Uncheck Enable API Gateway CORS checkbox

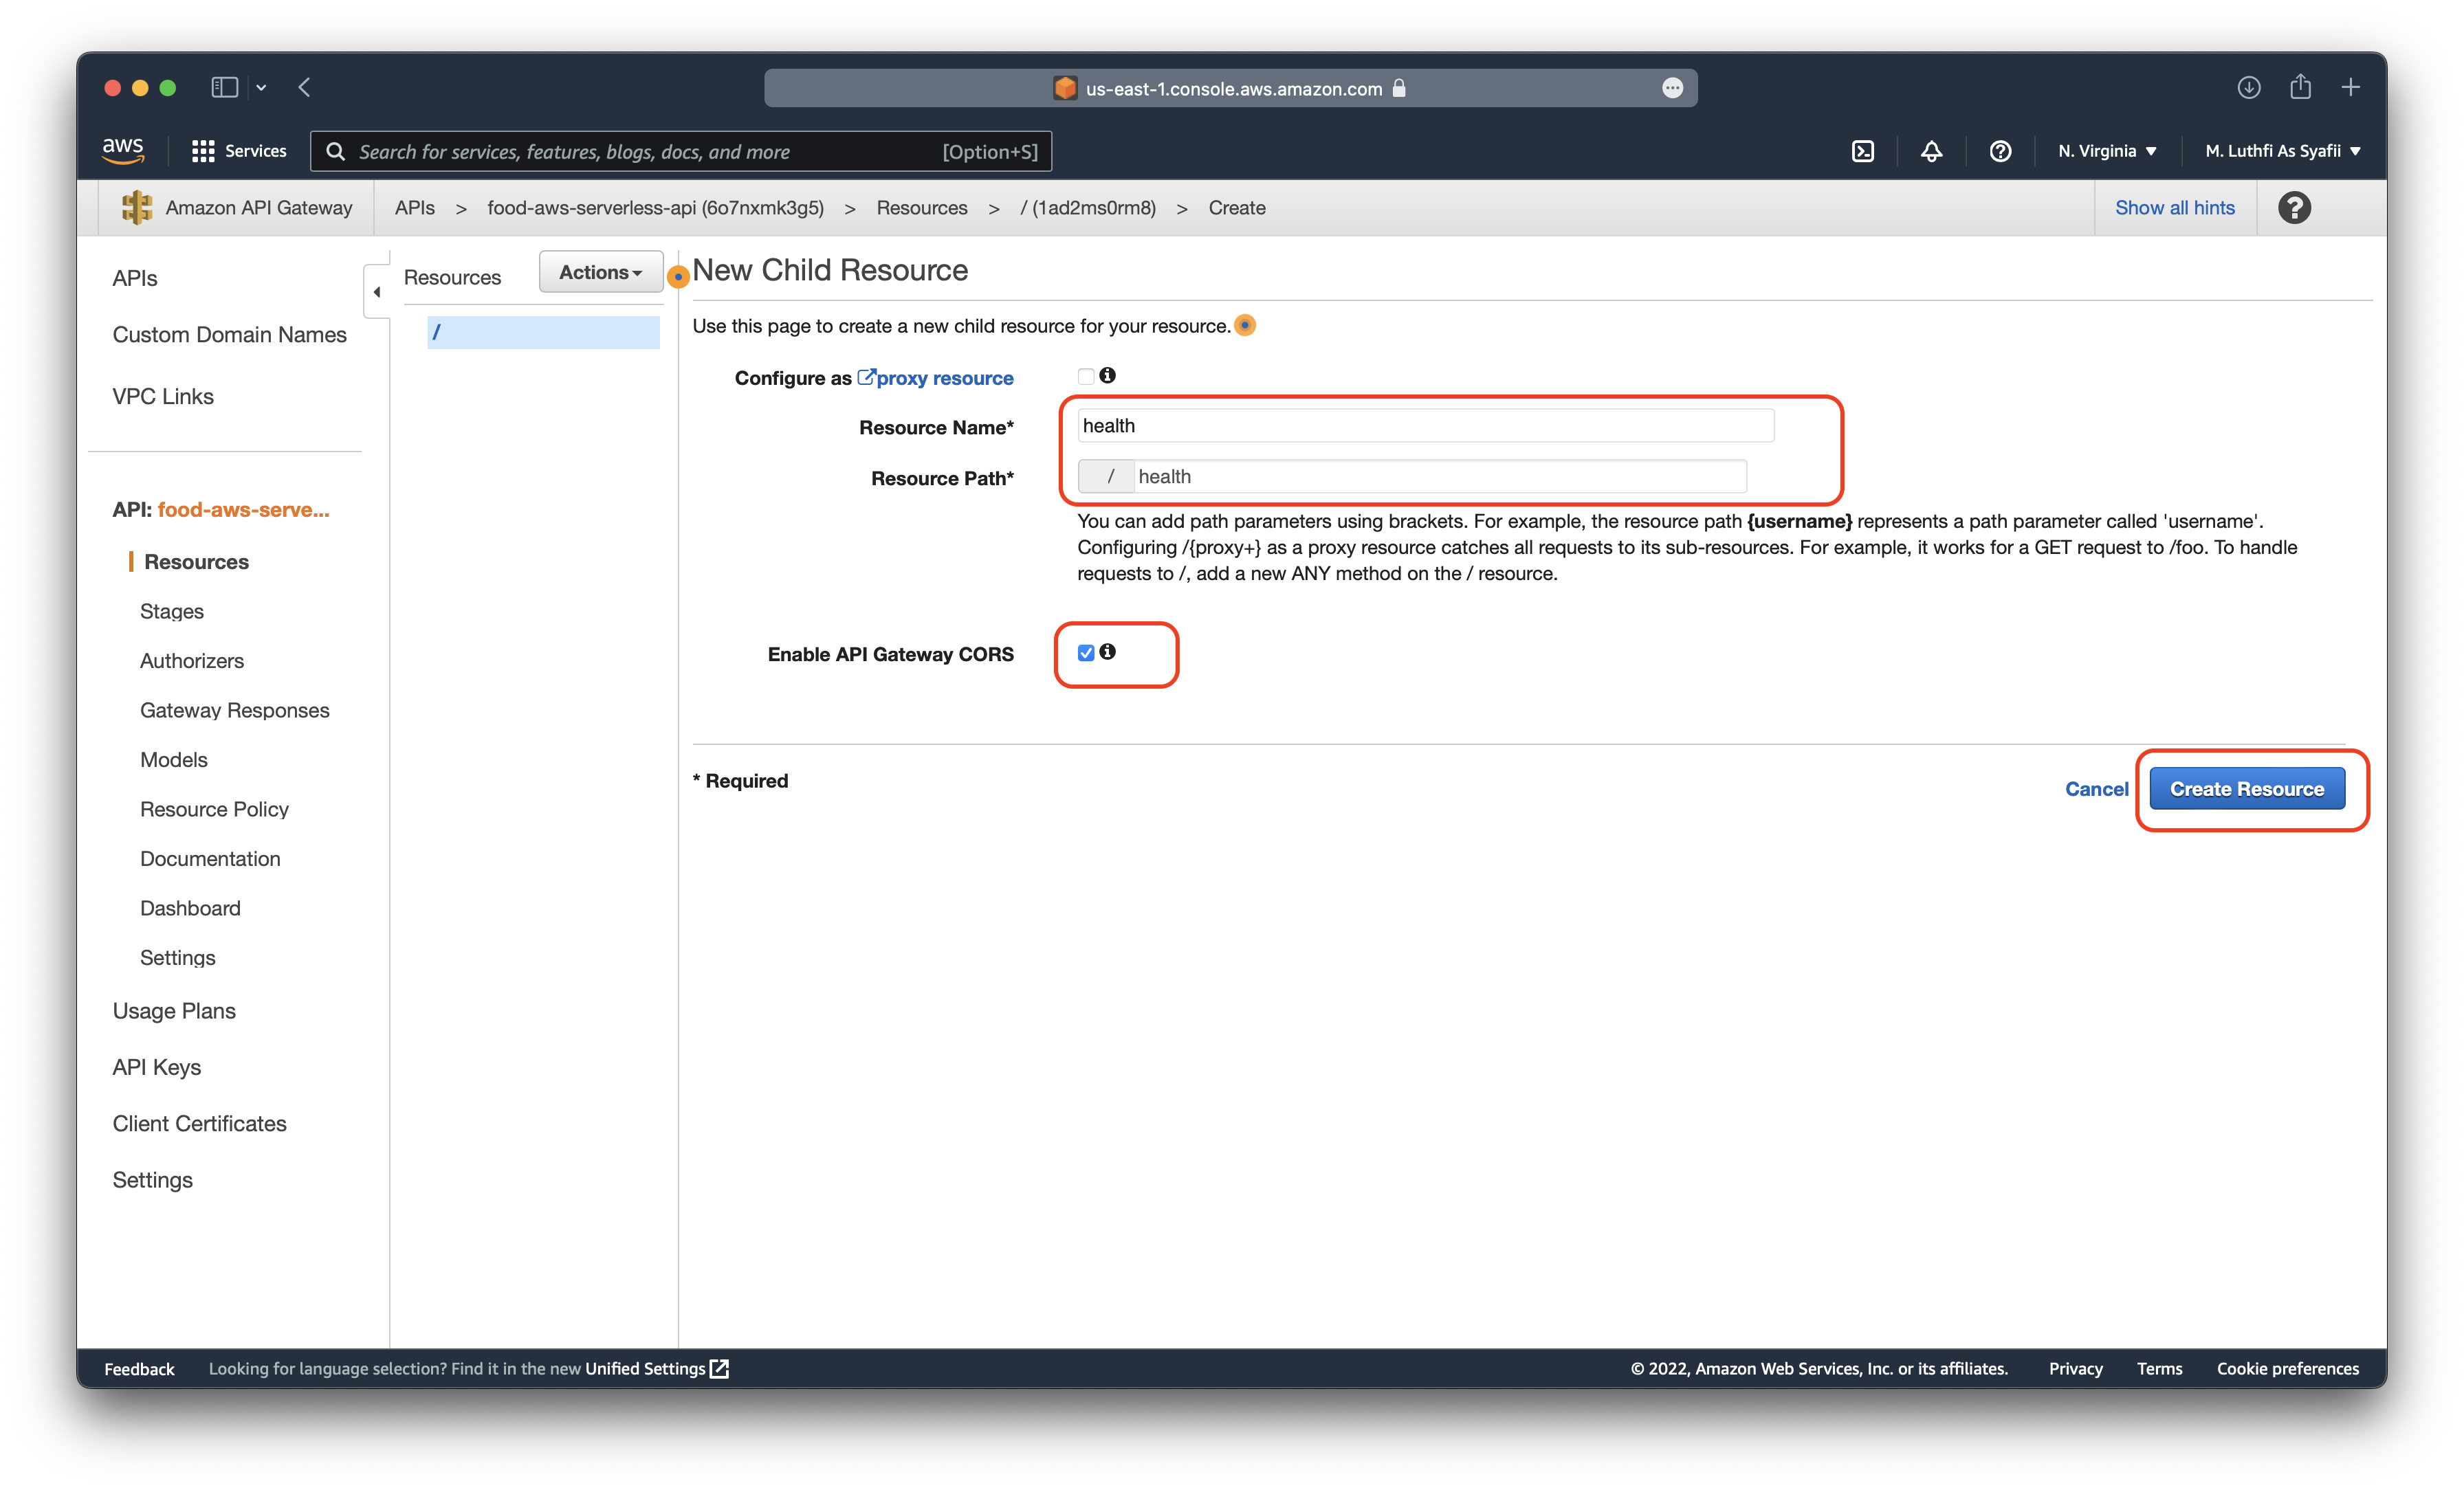(1085, 653)
